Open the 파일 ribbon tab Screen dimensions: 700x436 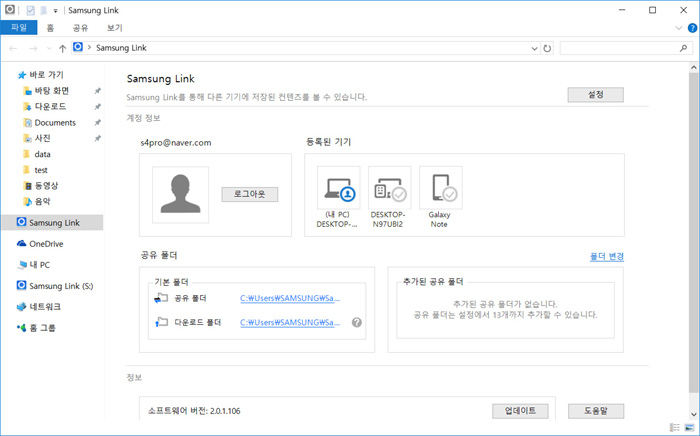click(x=19, y=28)
